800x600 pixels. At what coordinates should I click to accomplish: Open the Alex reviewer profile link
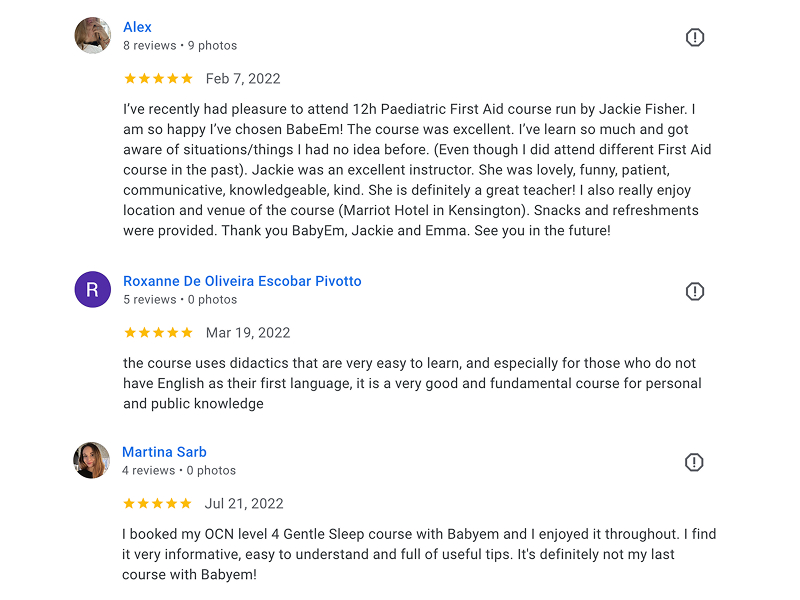coord(137,27)
